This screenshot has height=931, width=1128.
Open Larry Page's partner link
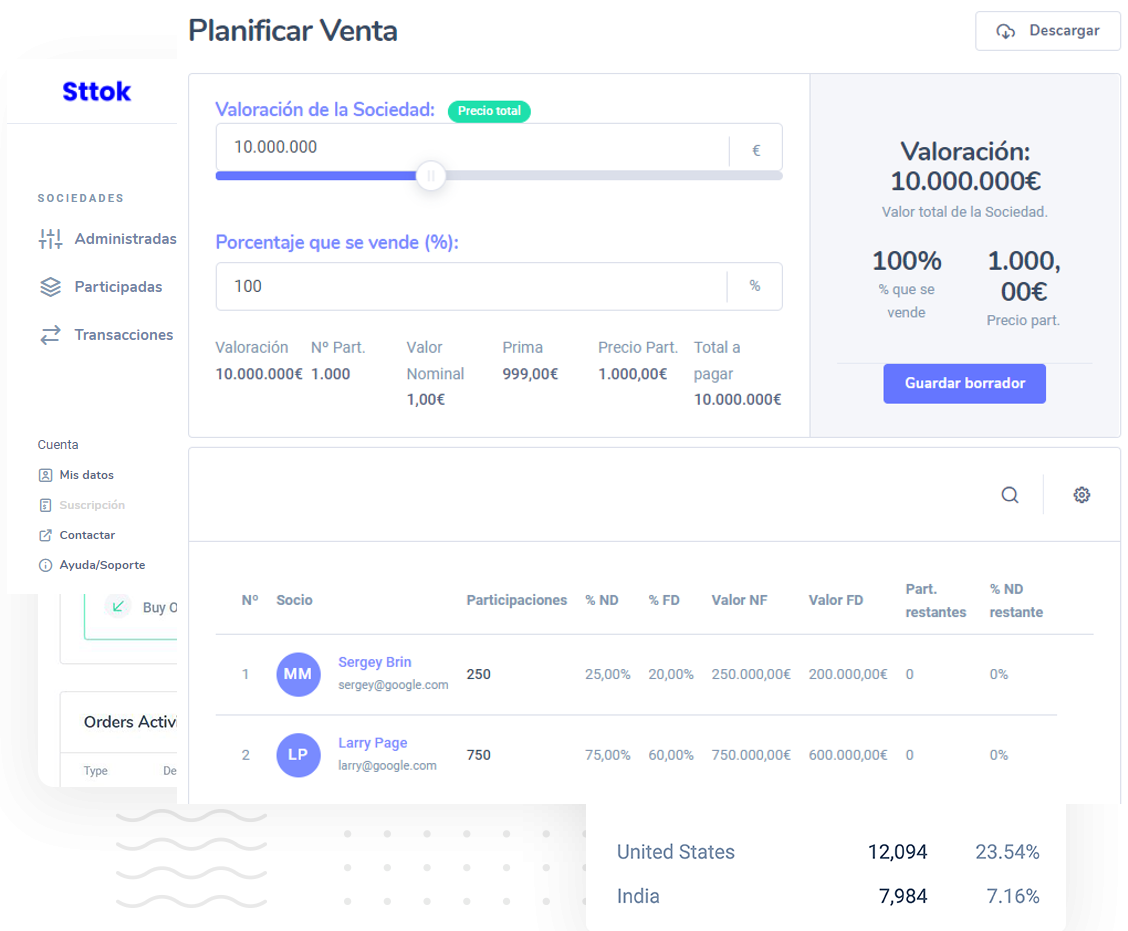(372, 743)
